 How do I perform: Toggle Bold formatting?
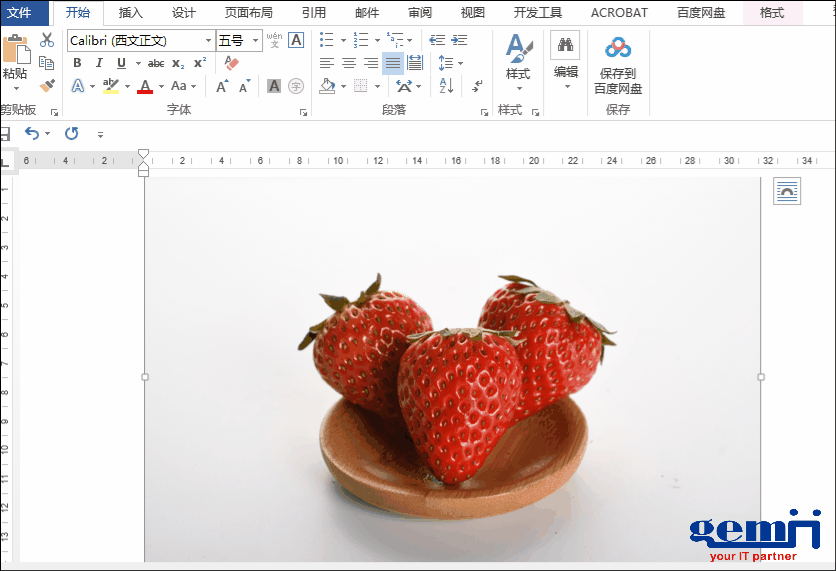tap(77, 63)
